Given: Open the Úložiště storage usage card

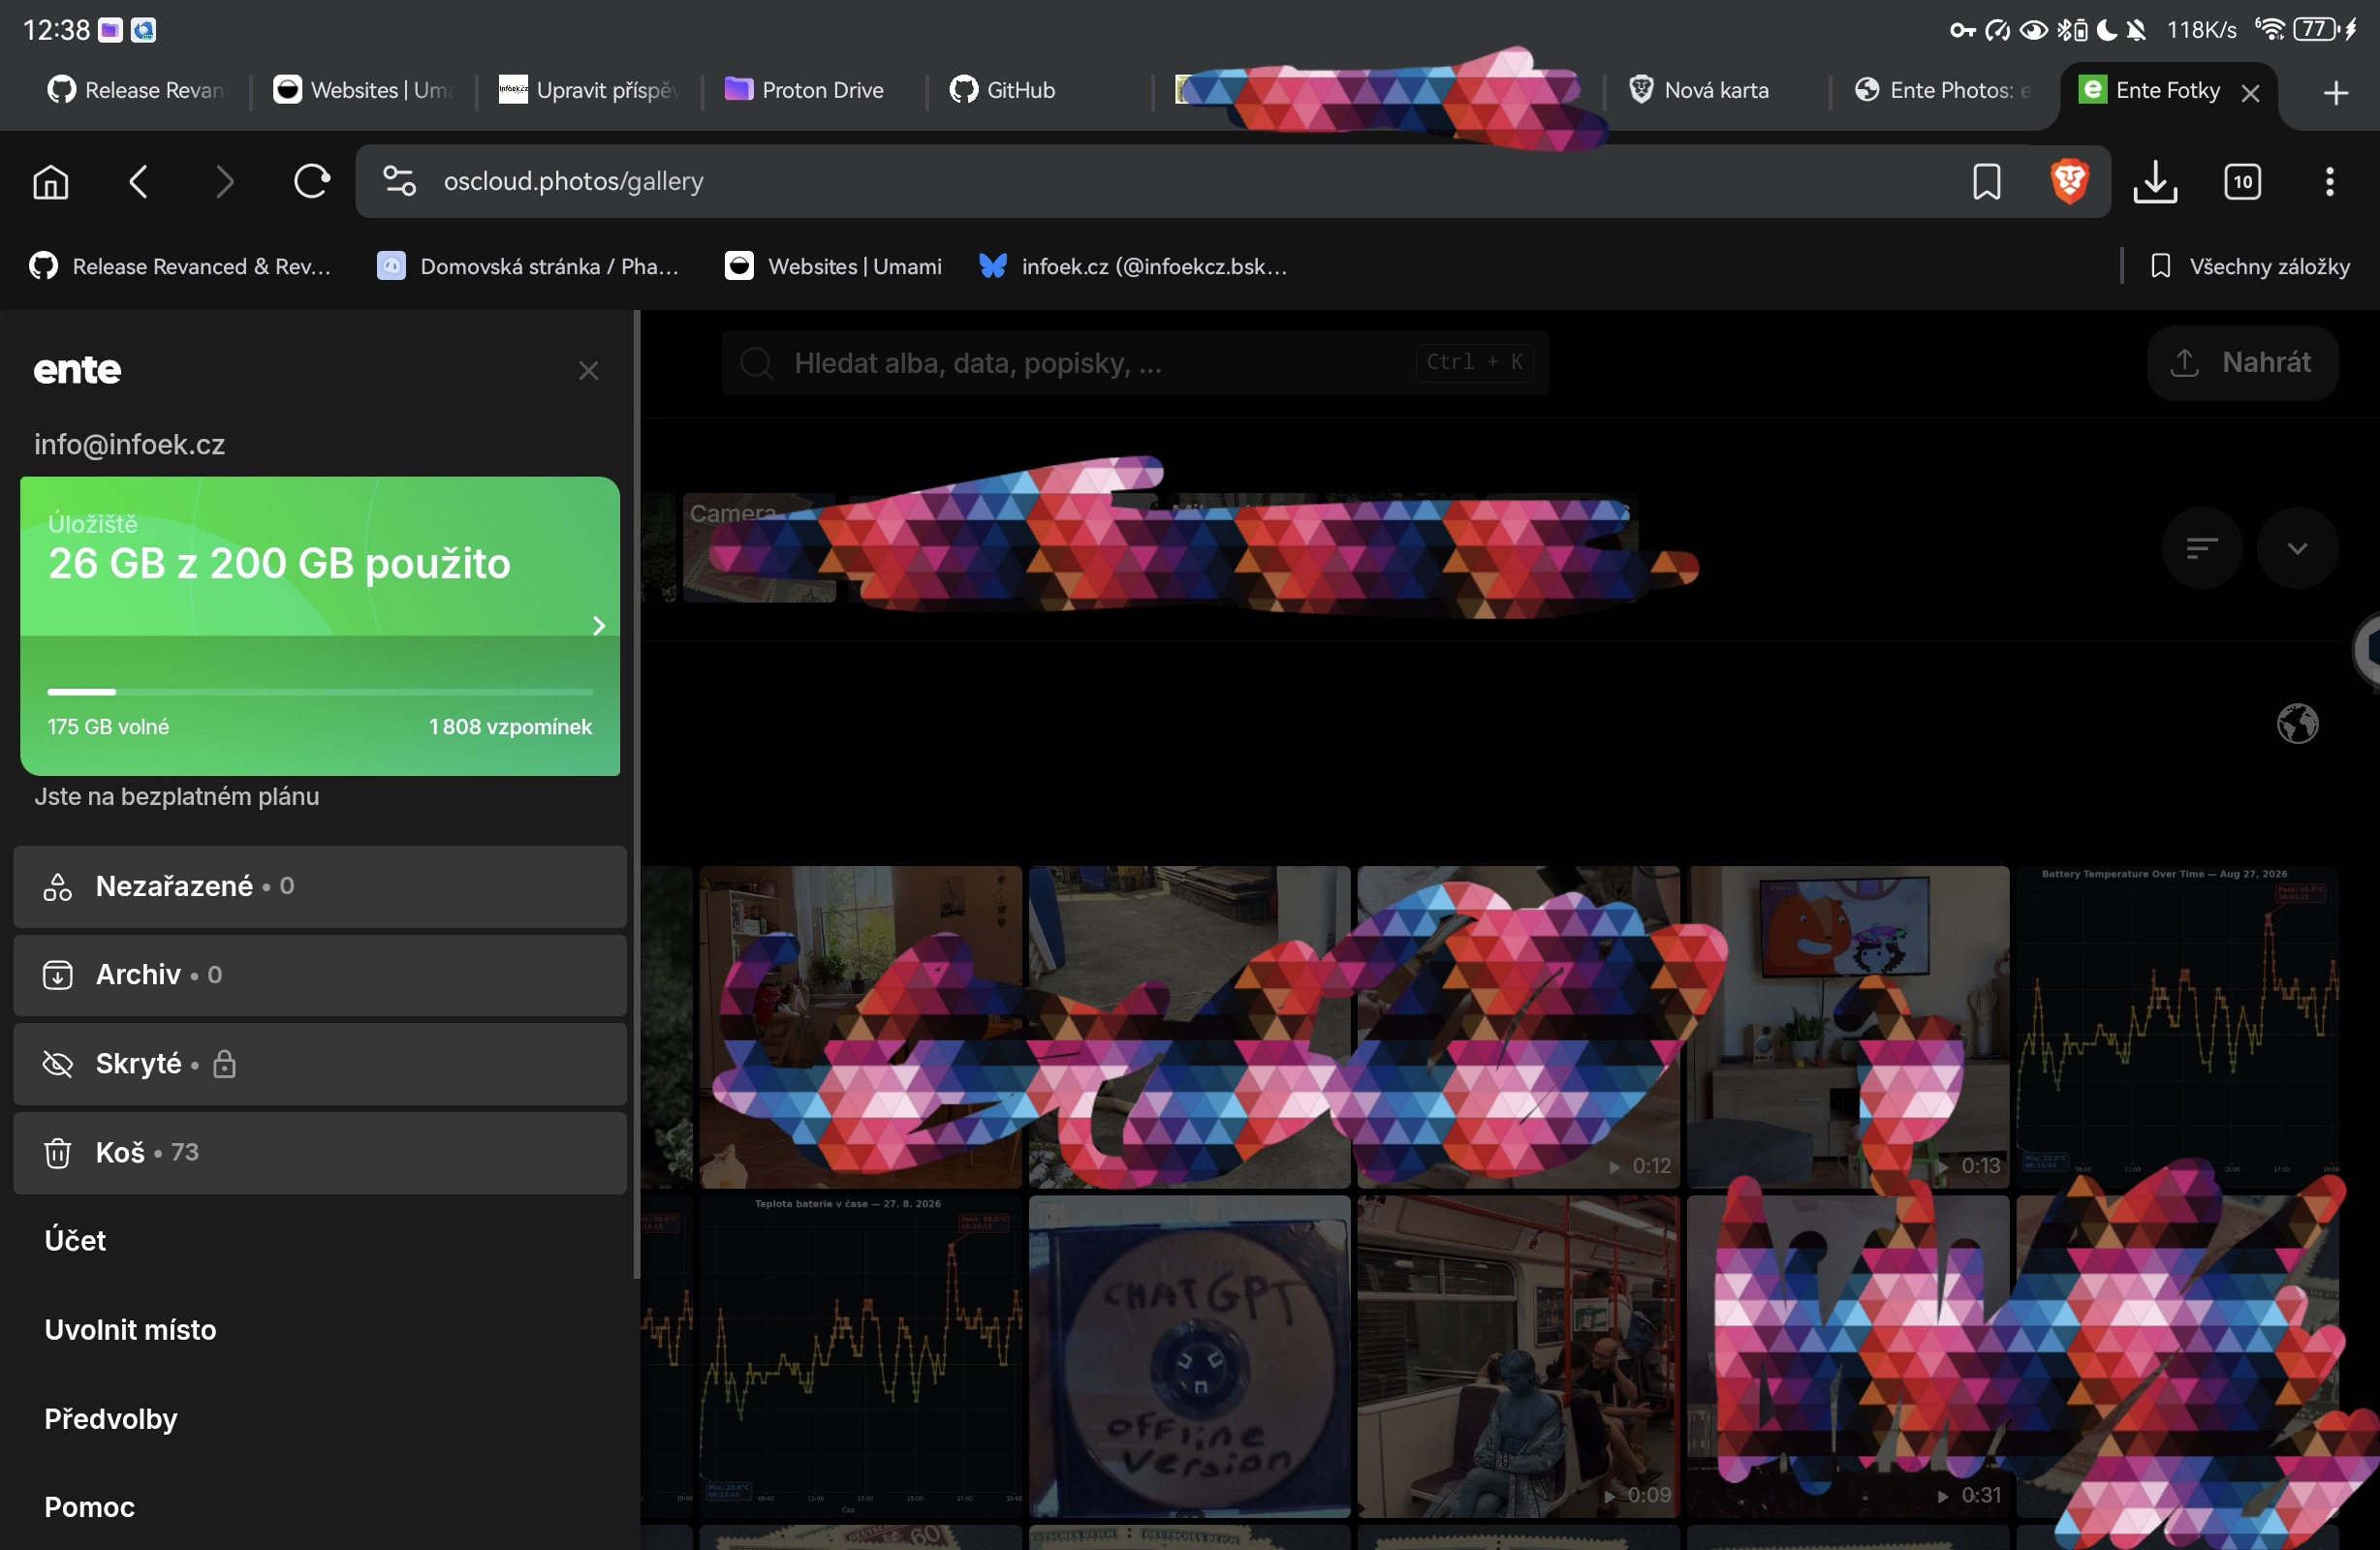Looking at the screenshot, I should (320, 626).
